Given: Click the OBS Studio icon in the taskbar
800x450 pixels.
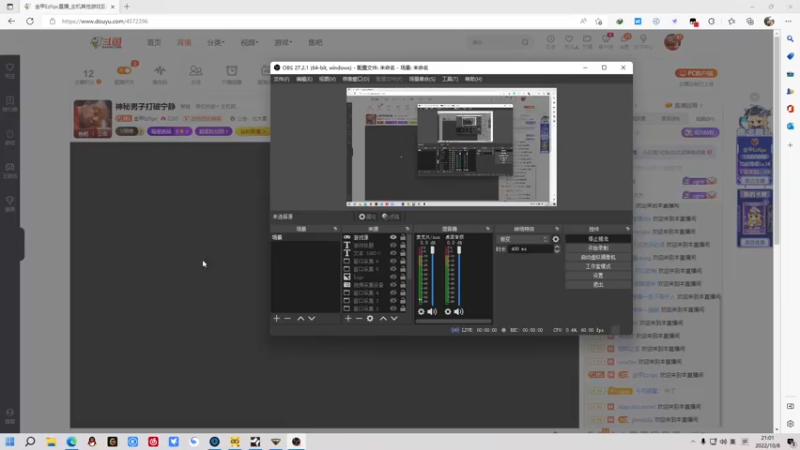Looking at the screenshot, I should (296, 442).
